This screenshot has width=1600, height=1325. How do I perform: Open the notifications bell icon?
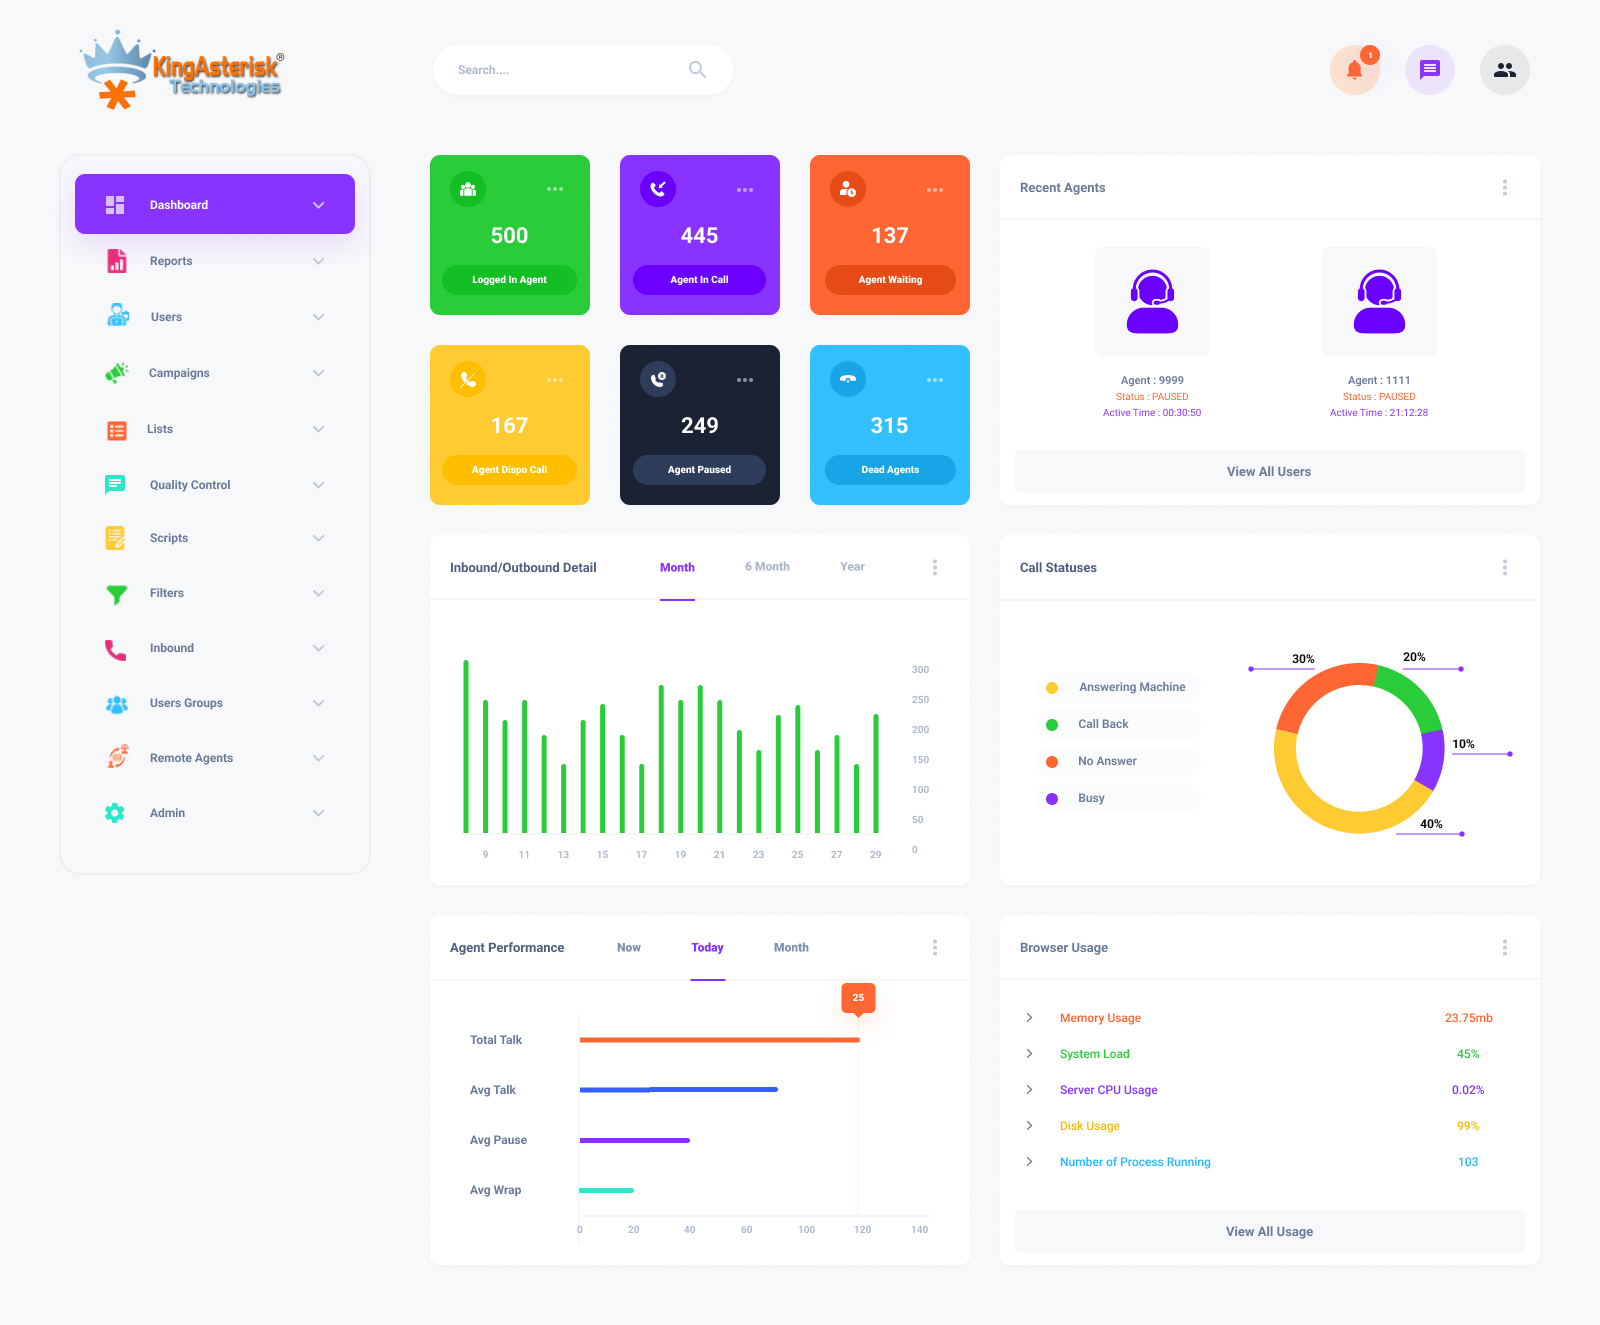point(1354,70)
